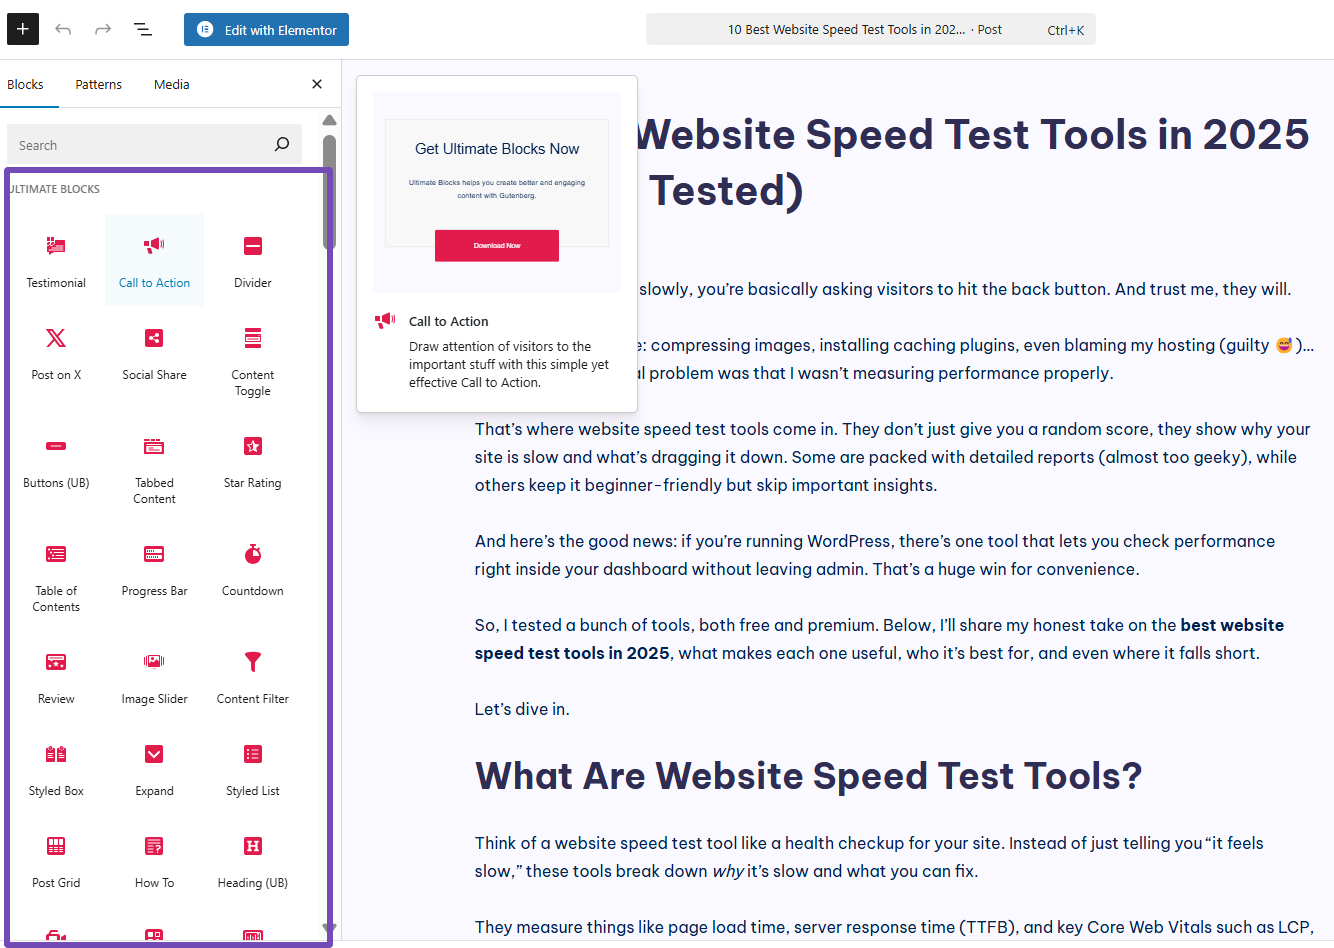
Task: Add the Expand block
Action: pos(154,768)
